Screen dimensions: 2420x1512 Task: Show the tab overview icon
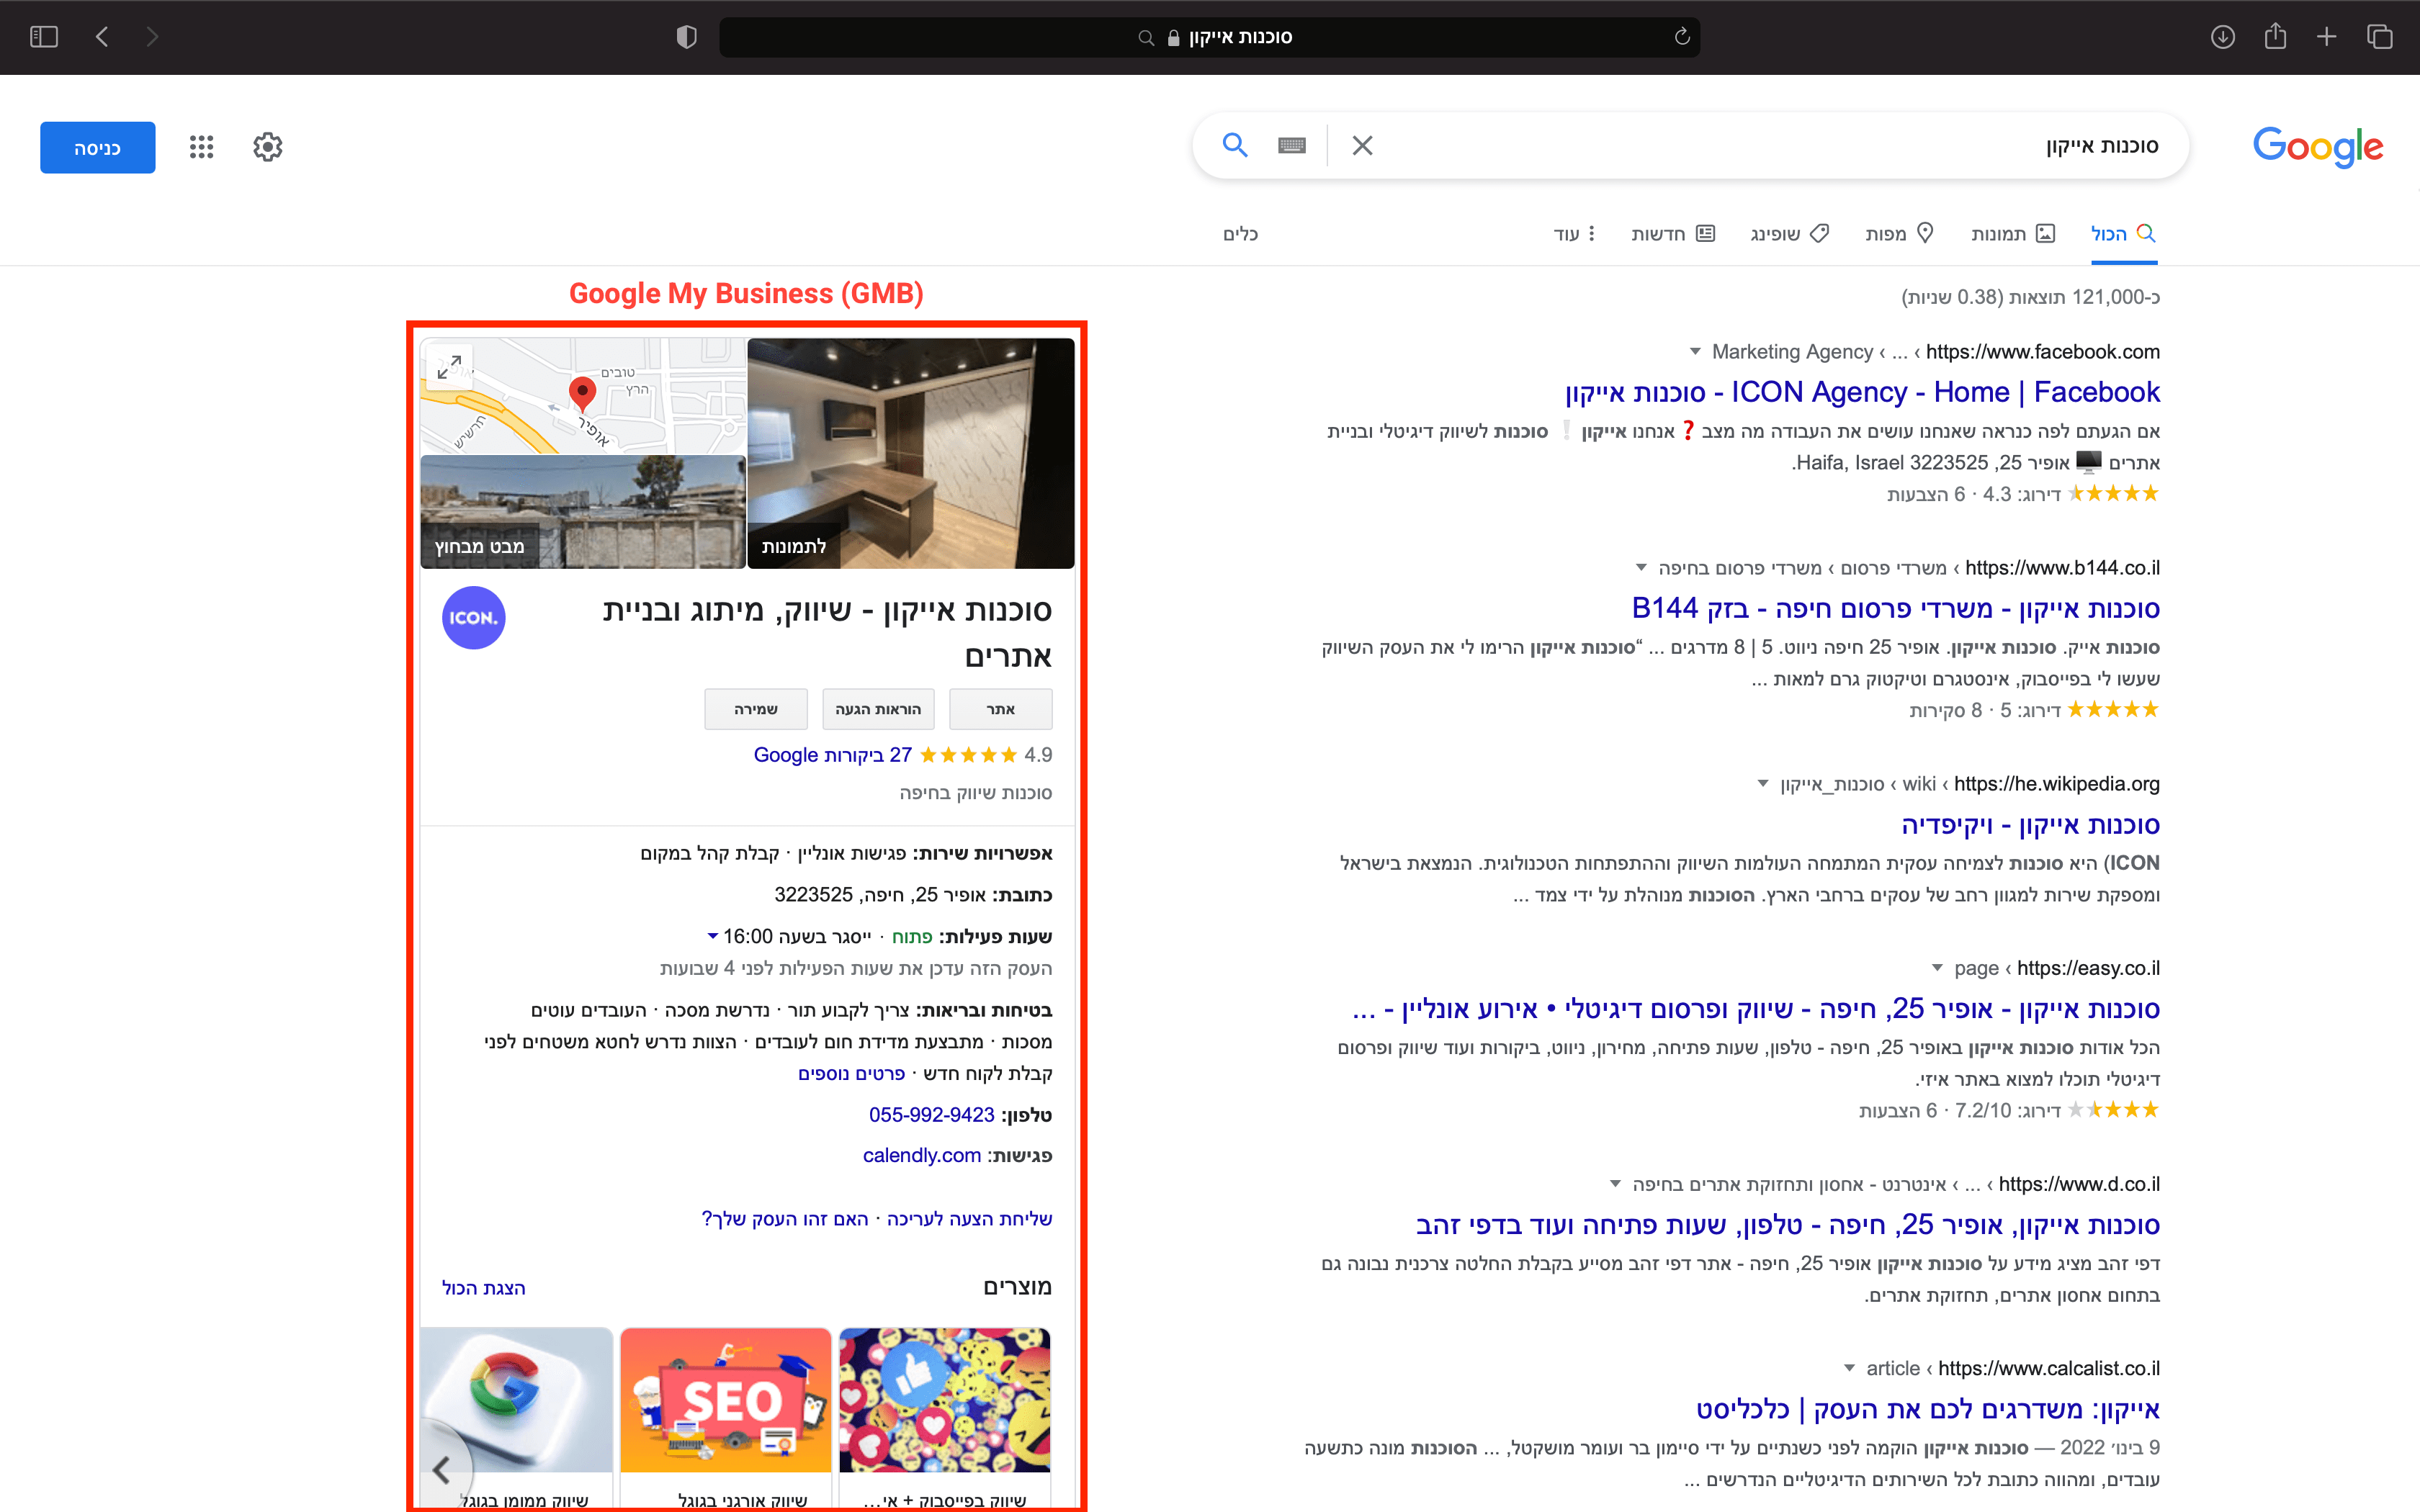click(2380, 37)
